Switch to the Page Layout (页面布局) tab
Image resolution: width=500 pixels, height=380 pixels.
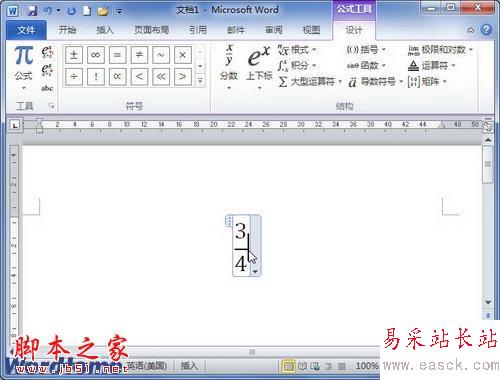pos(151,30)
